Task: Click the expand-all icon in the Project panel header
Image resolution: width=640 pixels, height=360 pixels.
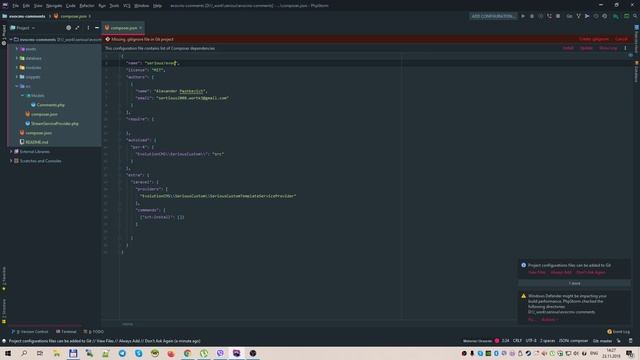Action: (x=78, y=28)
